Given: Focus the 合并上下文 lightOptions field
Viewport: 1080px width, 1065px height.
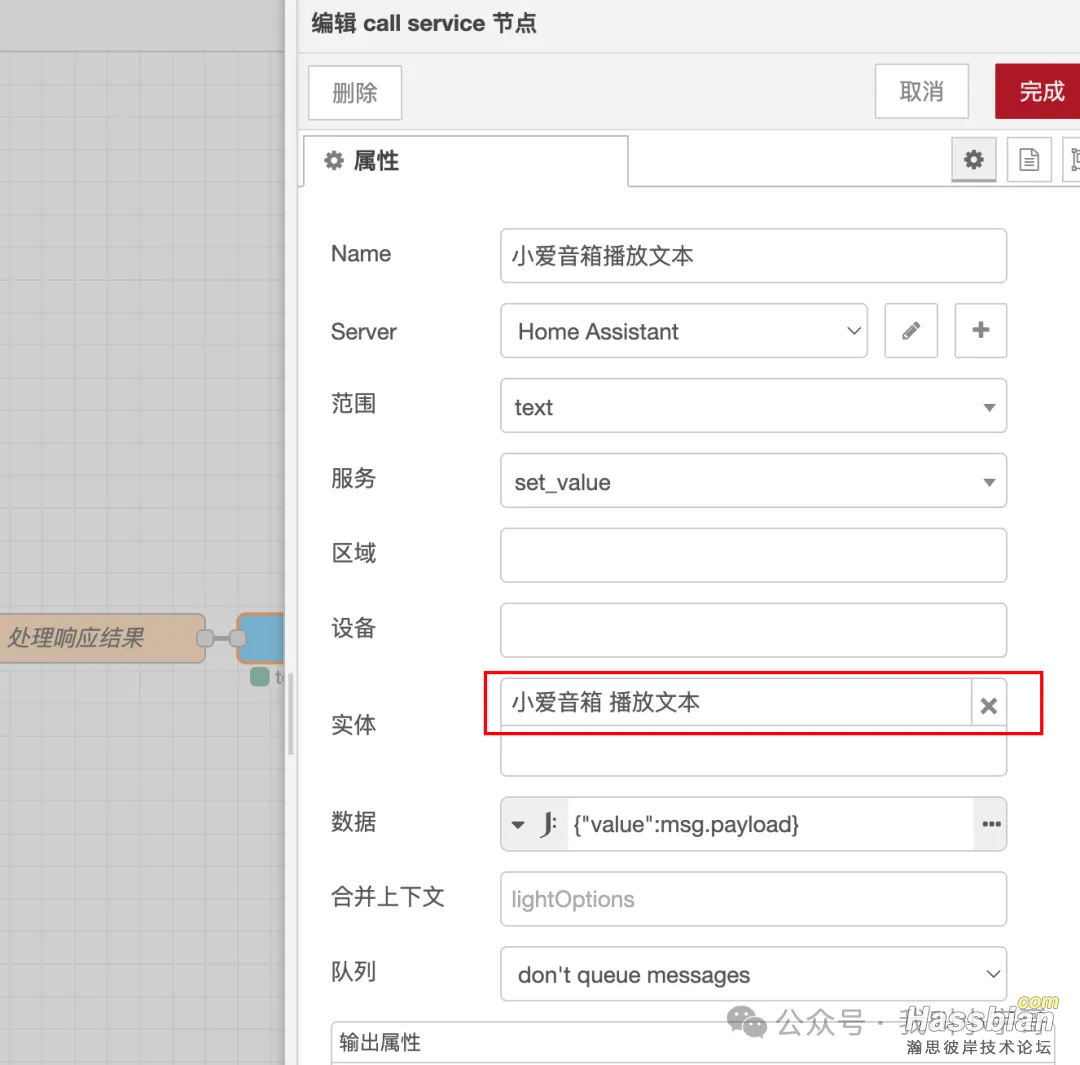Looking at the screenshot, I should (752, 899).
